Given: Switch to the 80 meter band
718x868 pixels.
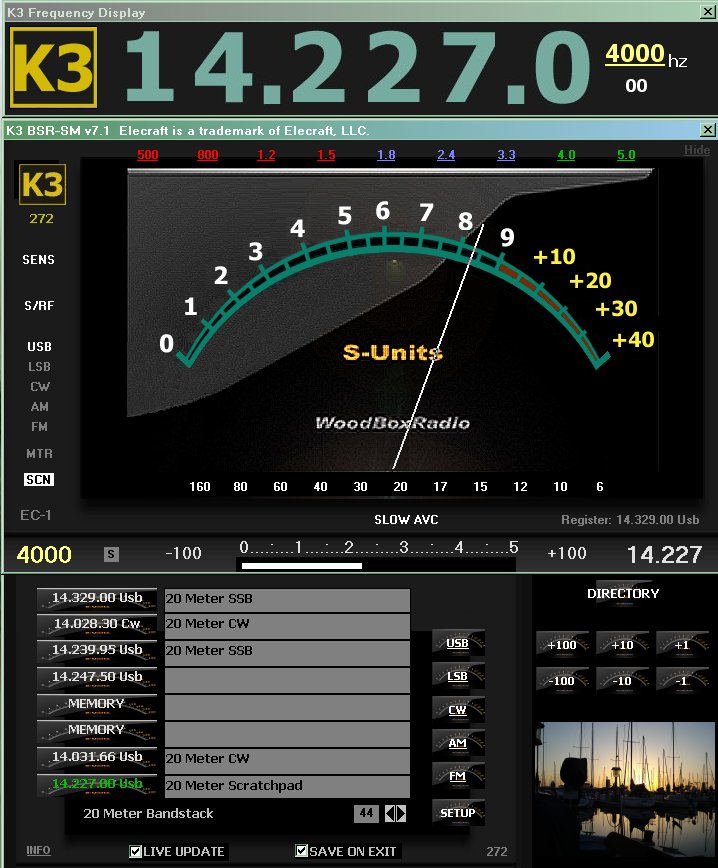Looking at the screenshot, I should 240,487.
